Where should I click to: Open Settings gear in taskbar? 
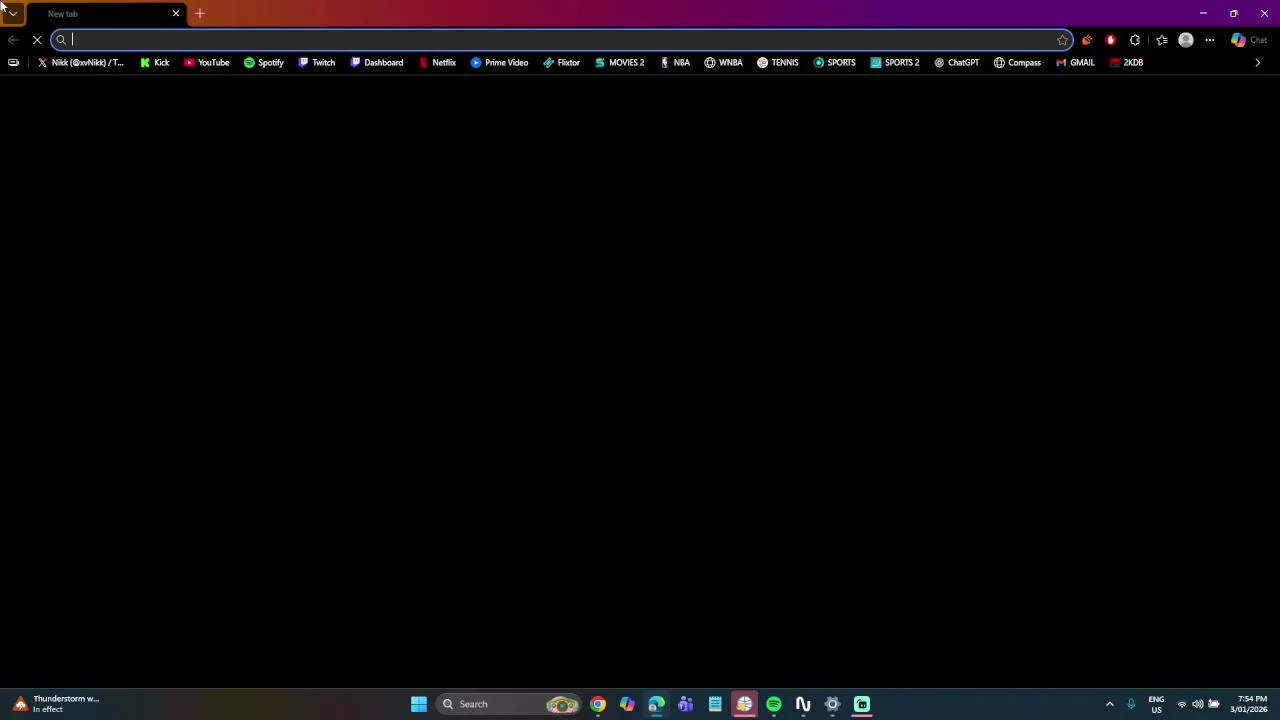[832, 704]
